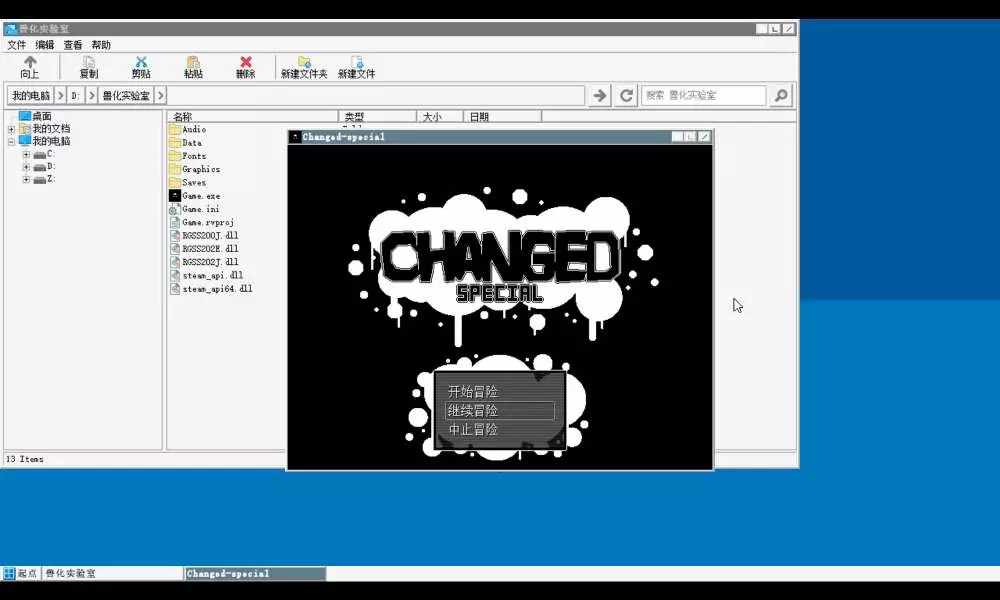Screen dimensions: 1000x600
Task: Go up one folder with 向上
Action: pyautogui.click(x=29, y=67)
